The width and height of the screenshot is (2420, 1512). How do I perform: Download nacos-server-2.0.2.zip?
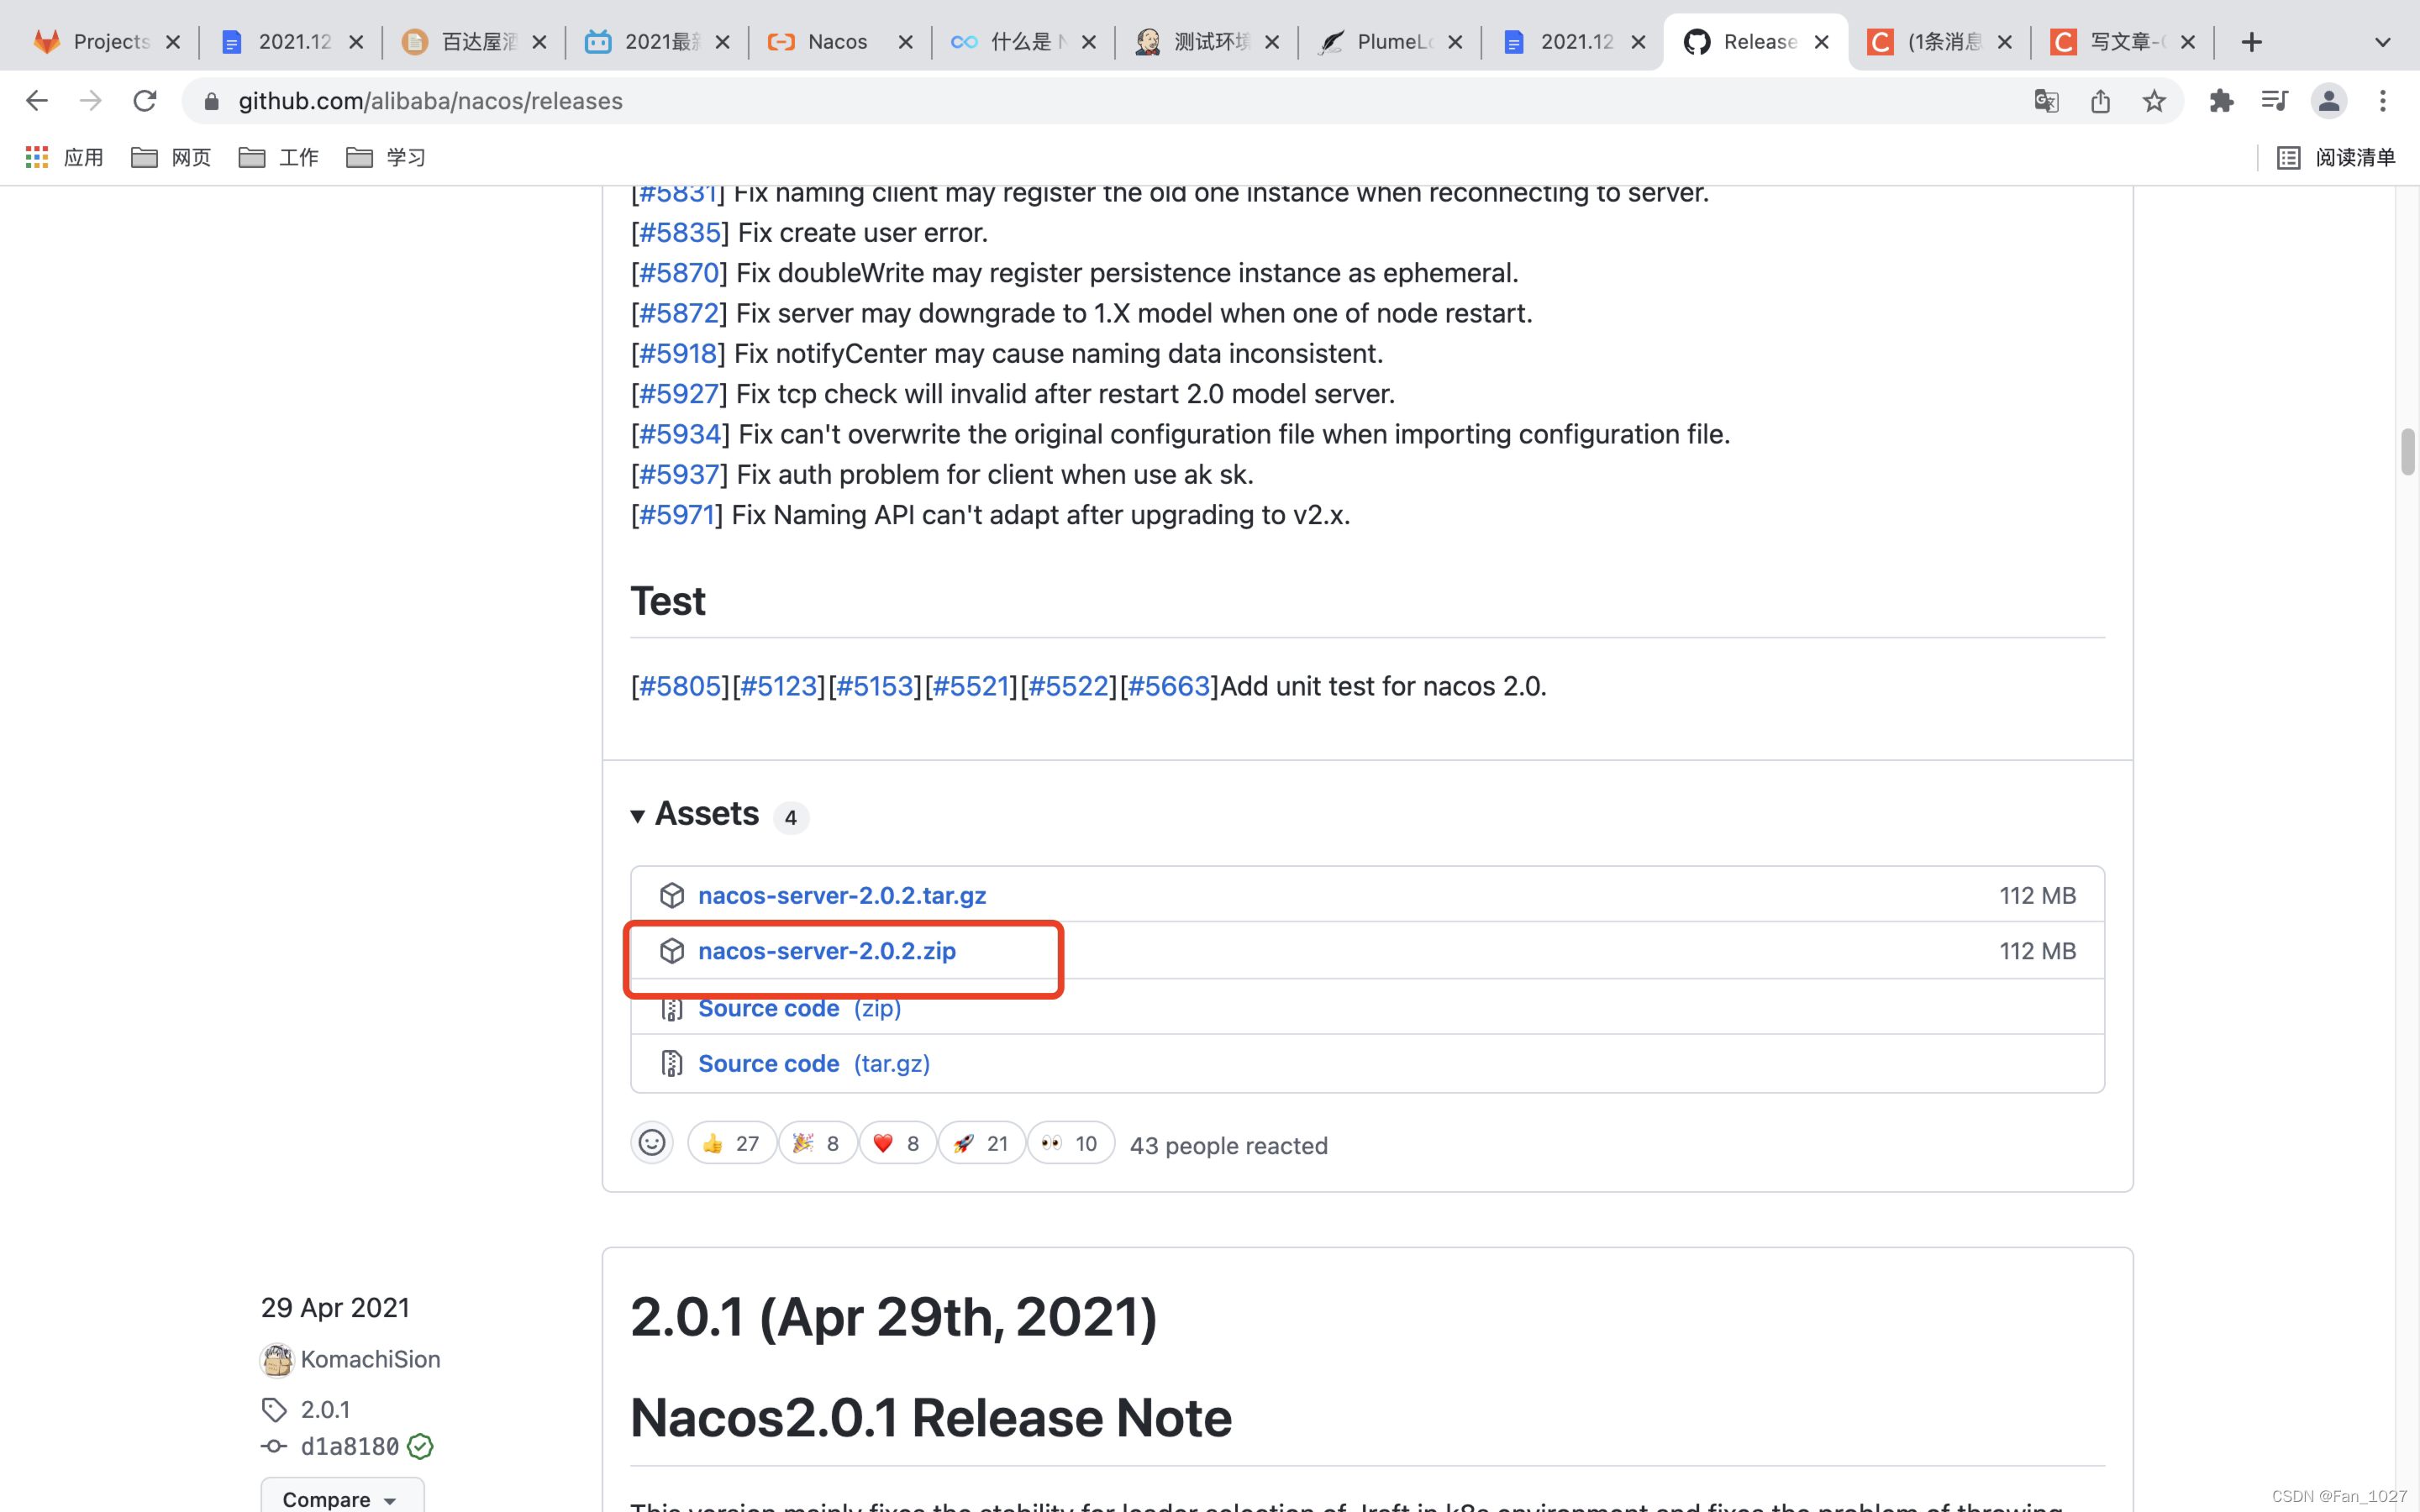[827, 951]
